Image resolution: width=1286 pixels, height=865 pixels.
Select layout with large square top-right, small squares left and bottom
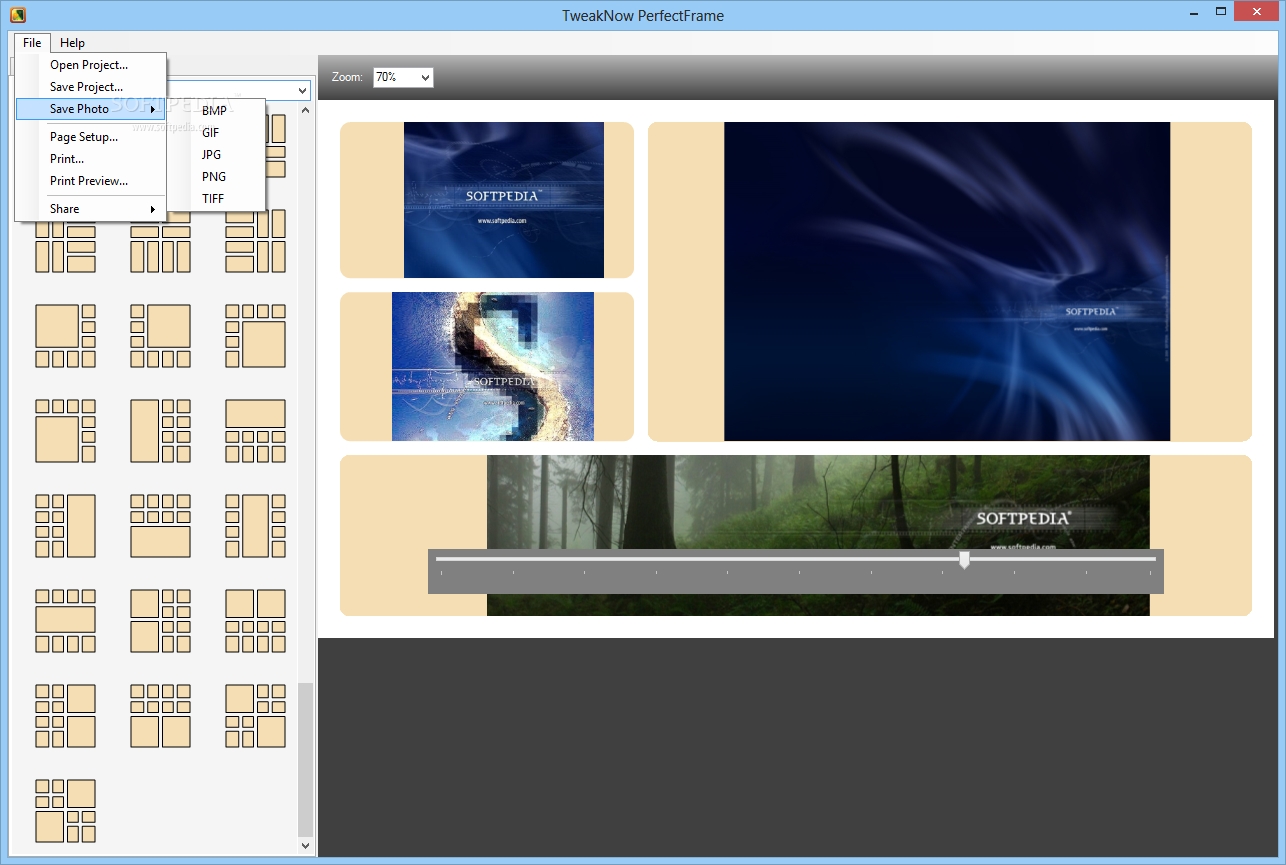pyautogui.click(x=160, y=336)
